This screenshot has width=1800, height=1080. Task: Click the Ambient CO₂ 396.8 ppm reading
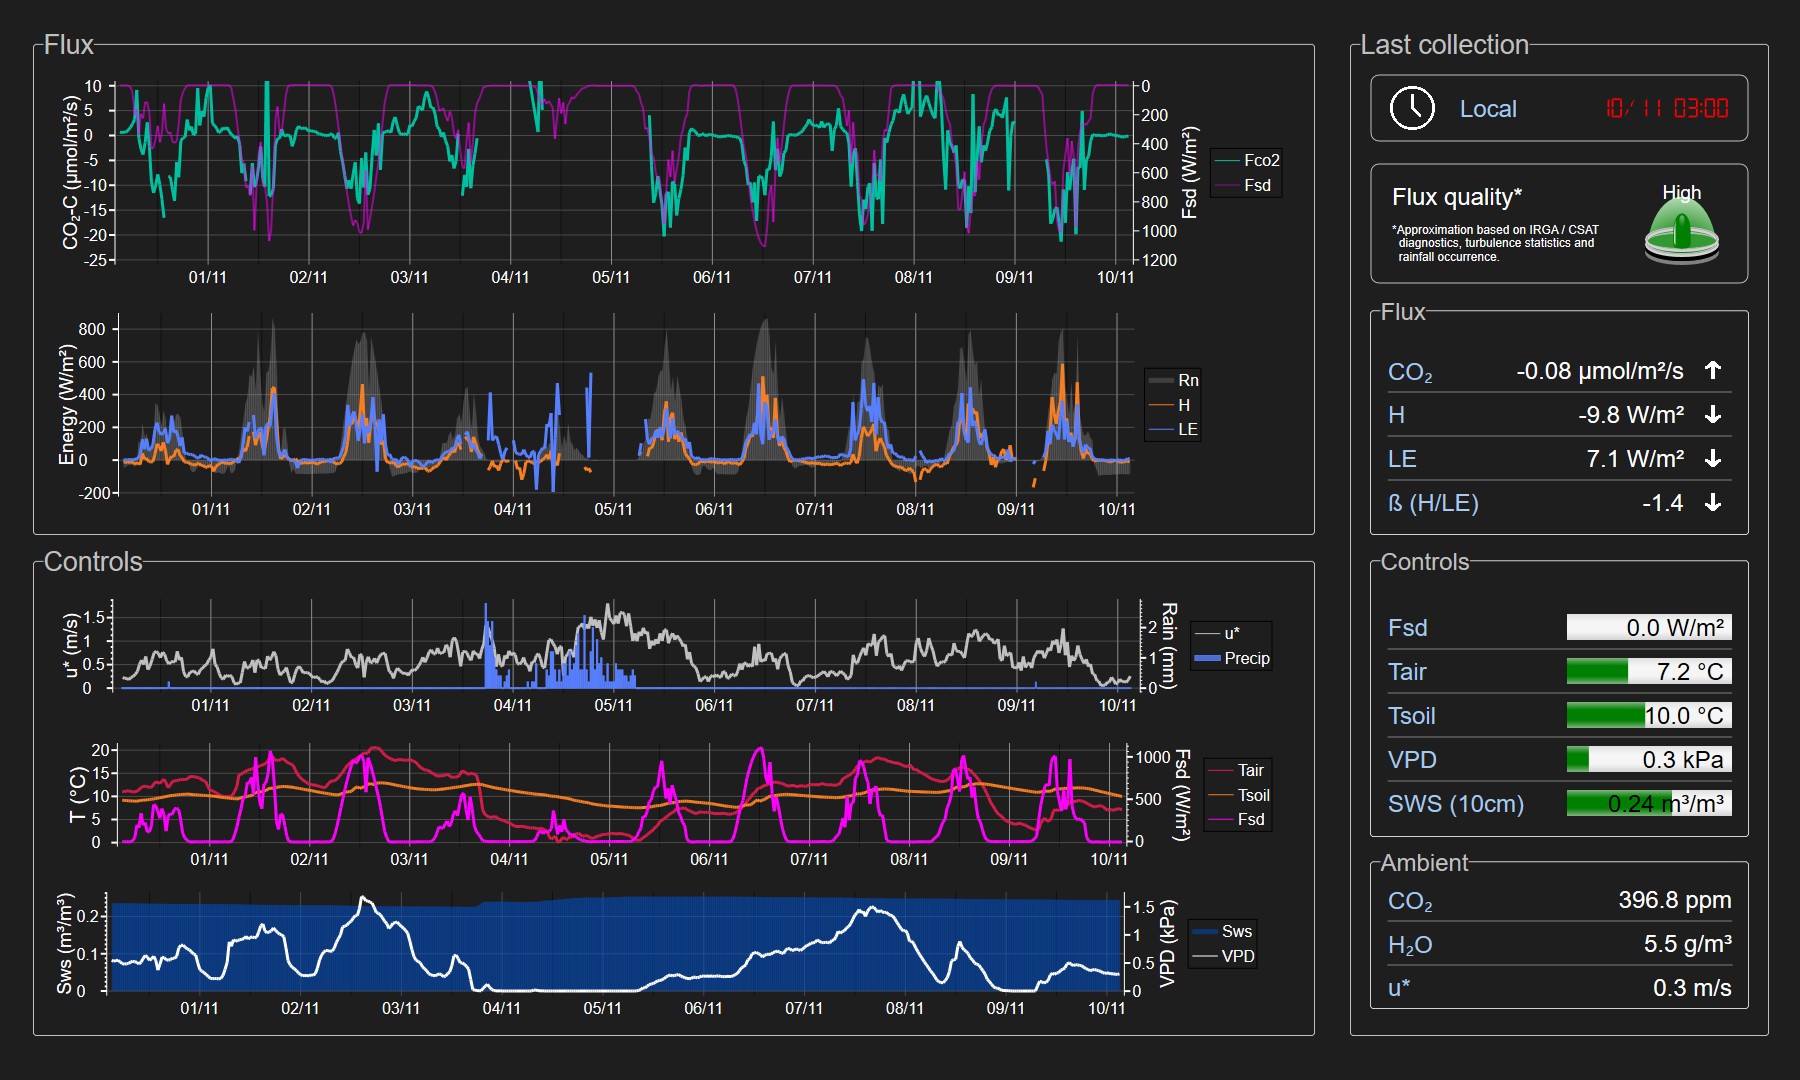click(x=1674, y=900)
